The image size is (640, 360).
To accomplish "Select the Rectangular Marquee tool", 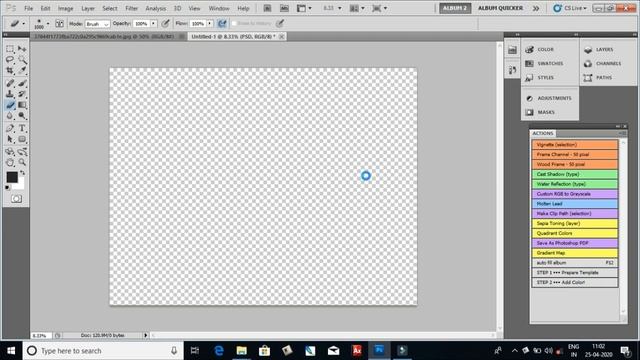I will (10, 49).
